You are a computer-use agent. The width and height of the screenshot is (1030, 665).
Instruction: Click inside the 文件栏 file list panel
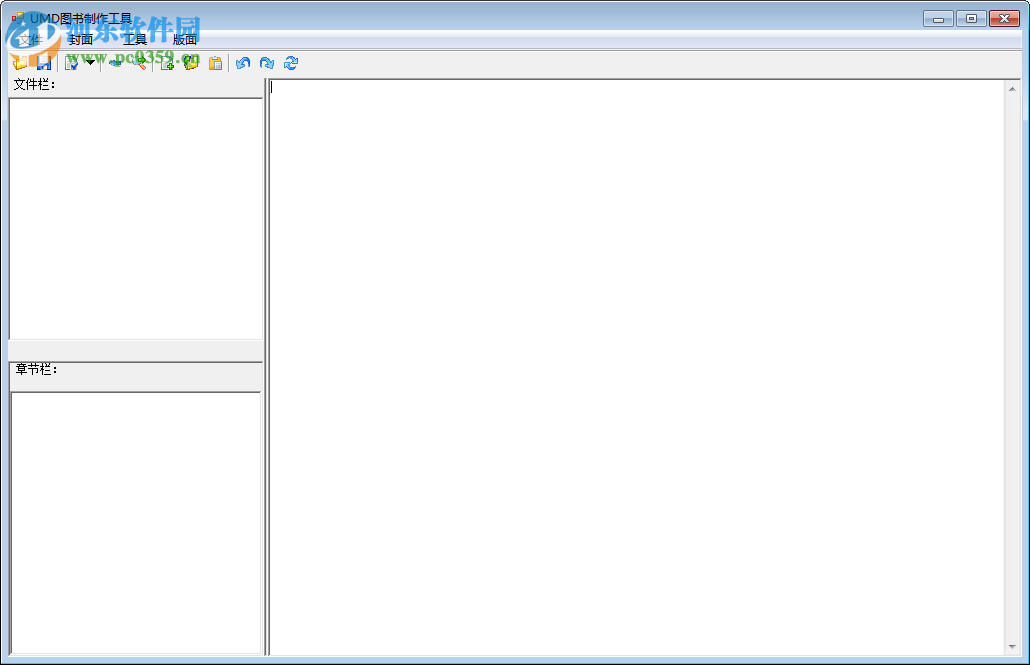click(x=136, y=219)
